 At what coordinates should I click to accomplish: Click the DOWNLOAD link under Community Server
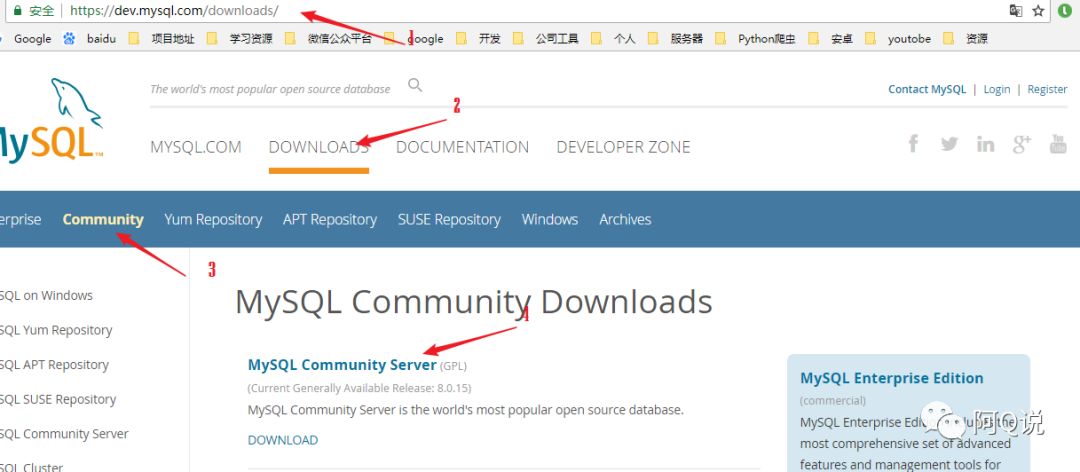(x=283, y=440)
